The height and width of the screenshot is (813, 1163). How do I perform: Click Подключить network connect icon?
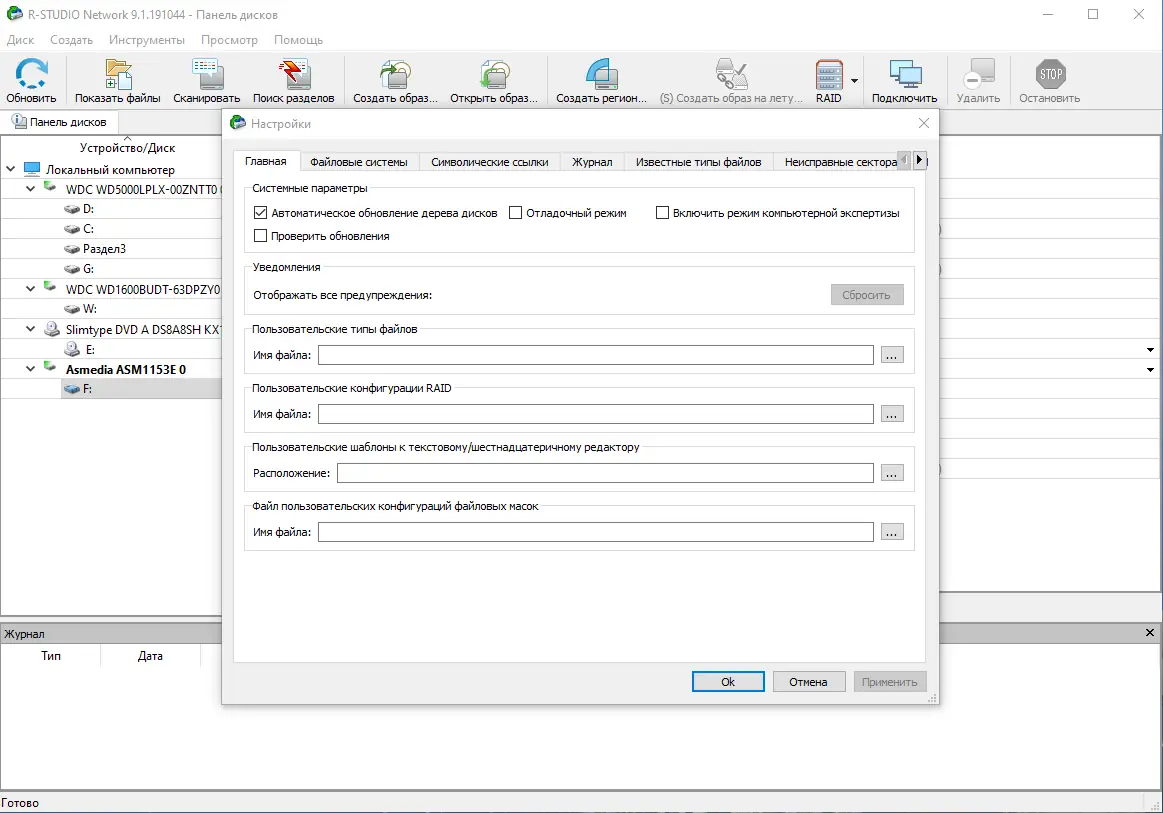(905, 74)
